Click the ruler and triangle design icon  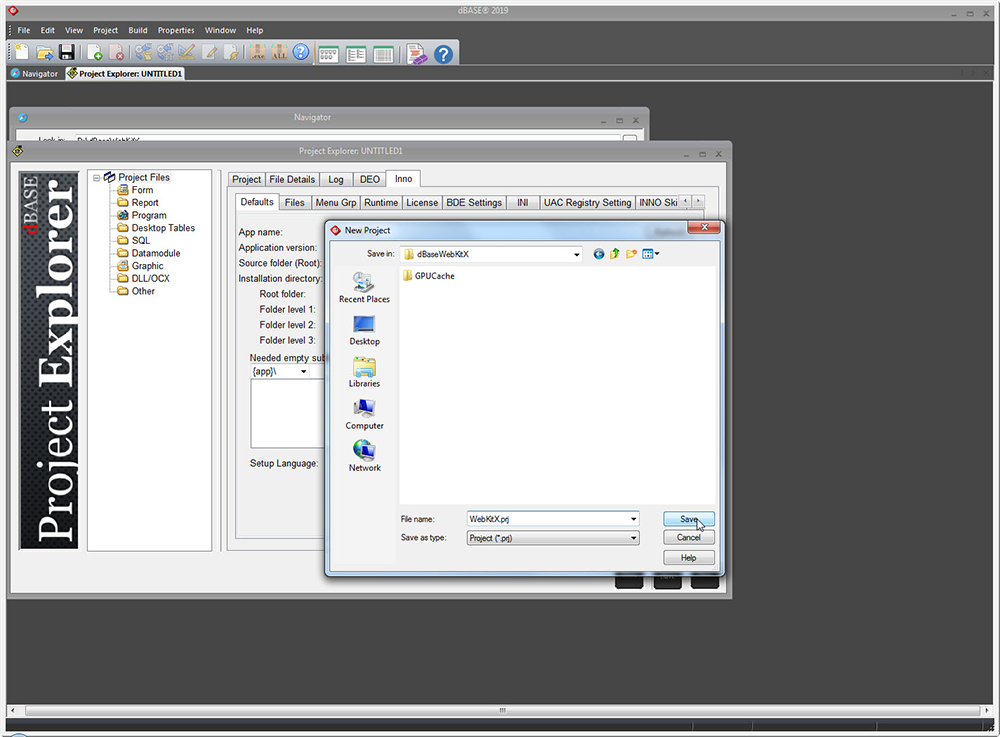pos(186,52)
